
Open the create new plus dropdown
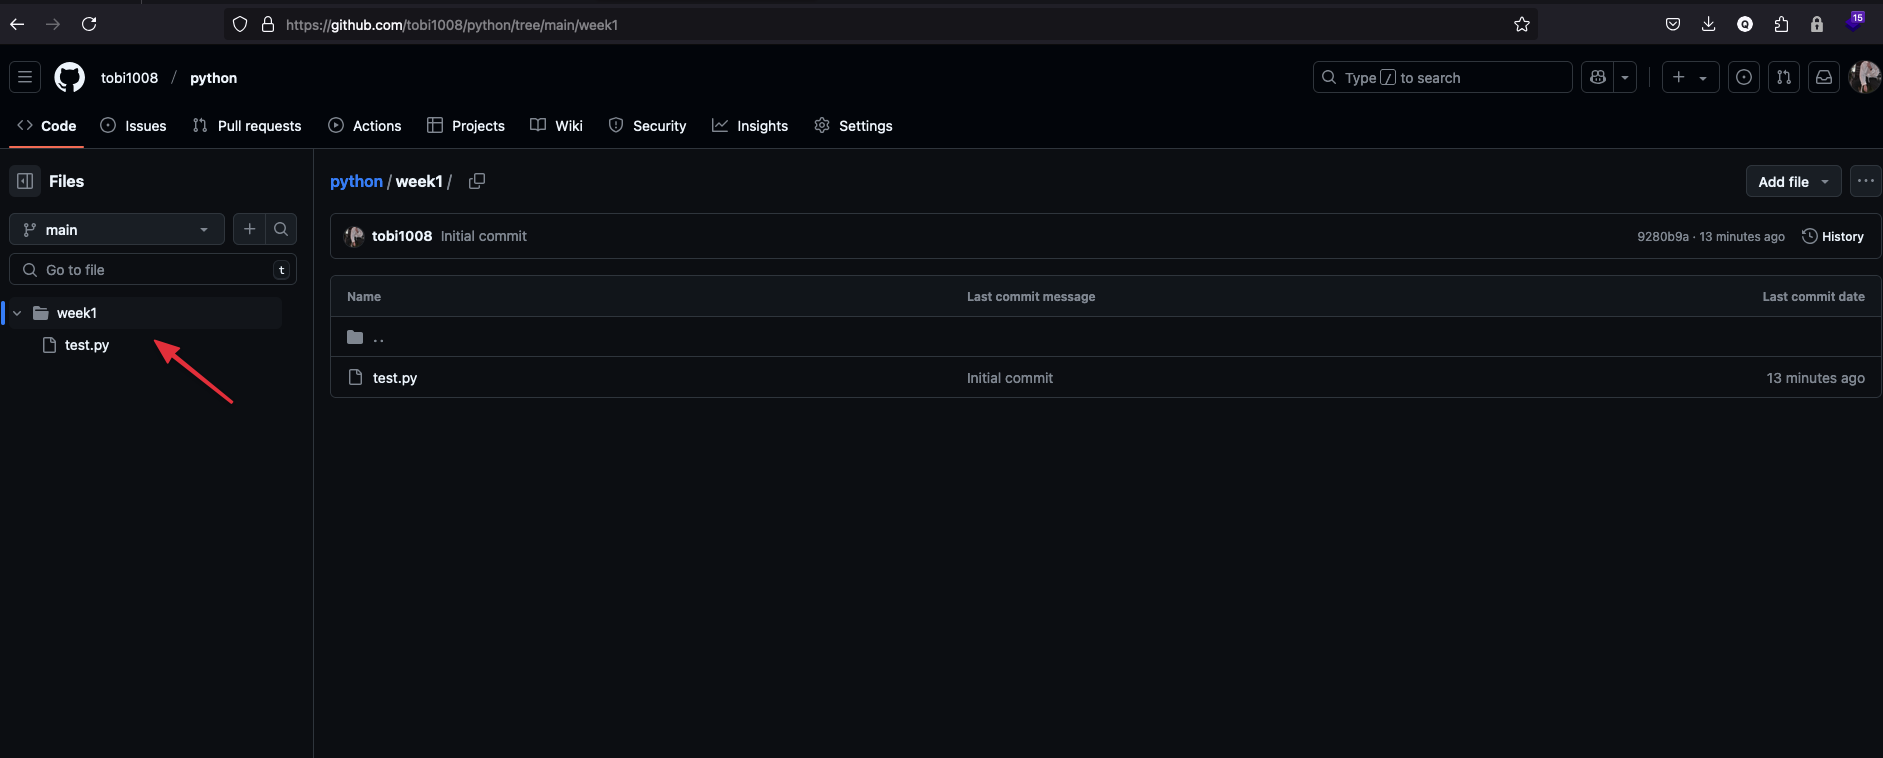(x=1690, y=77)
